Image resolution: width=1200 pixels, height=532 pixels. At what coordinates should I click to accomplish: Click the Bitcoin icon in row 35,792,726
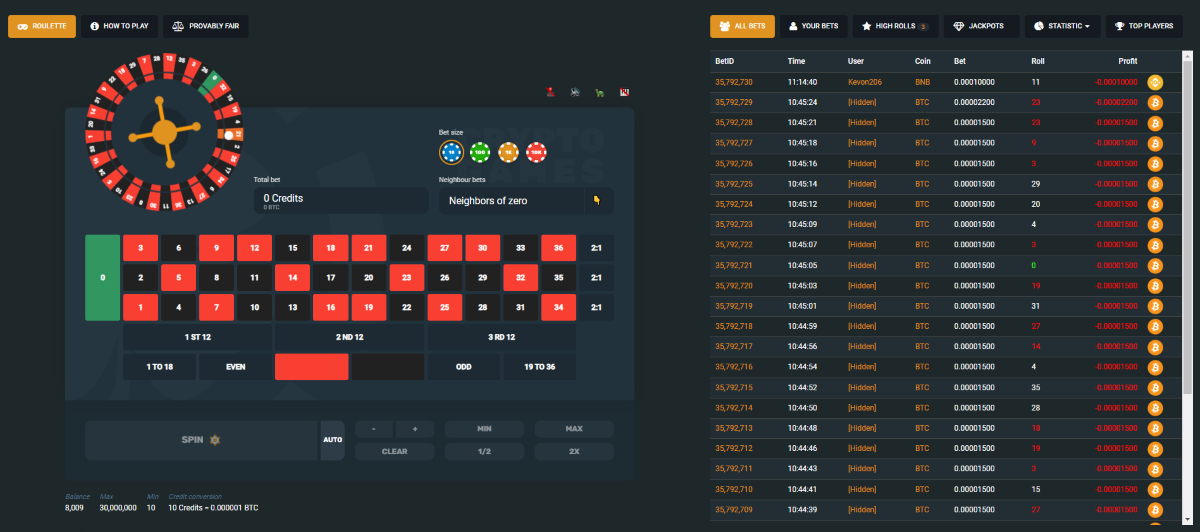[x=1154, y=164]
